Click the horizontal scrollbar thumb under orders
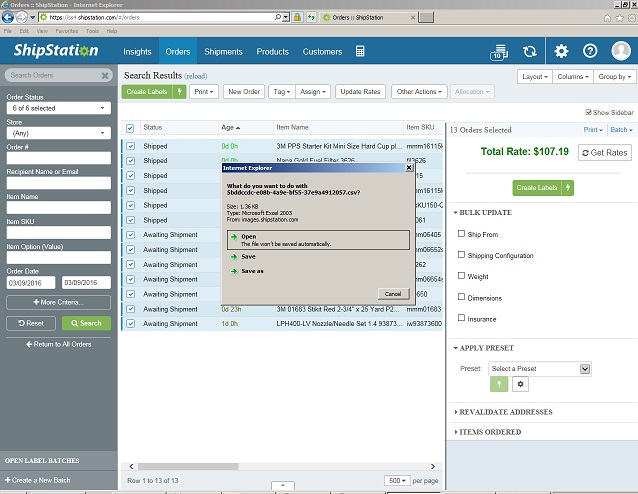638x494 pixels. click(x=188, y=466)
